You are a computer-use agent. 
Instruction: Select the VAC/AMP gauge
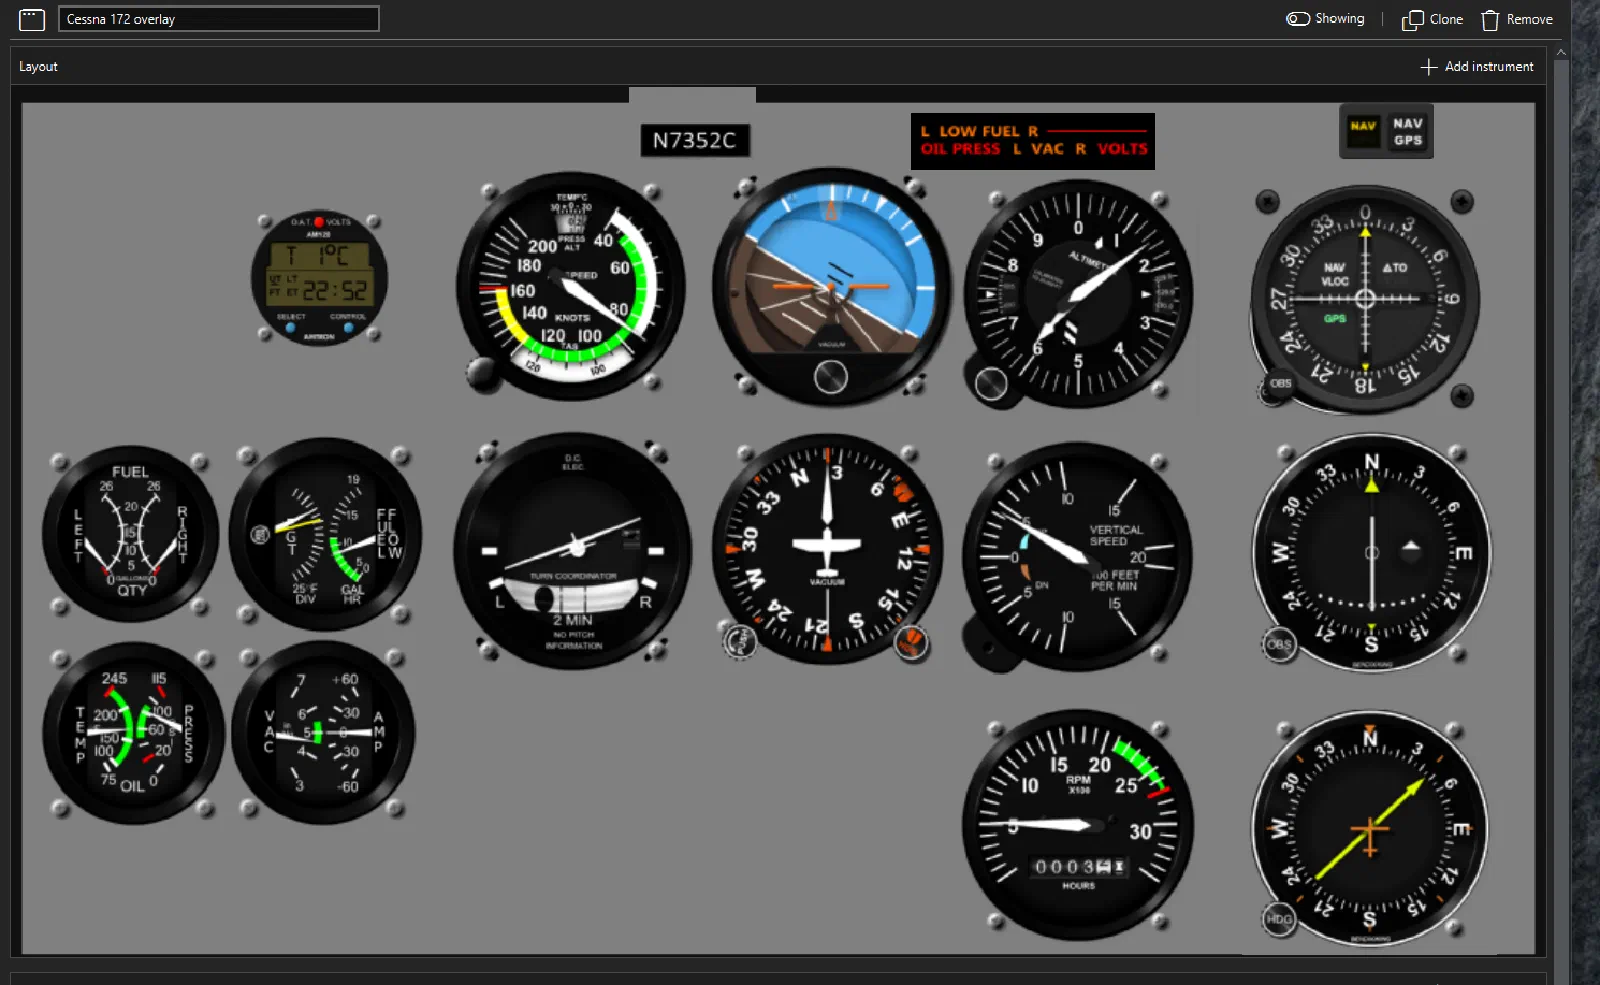click(x=323, y=733)
